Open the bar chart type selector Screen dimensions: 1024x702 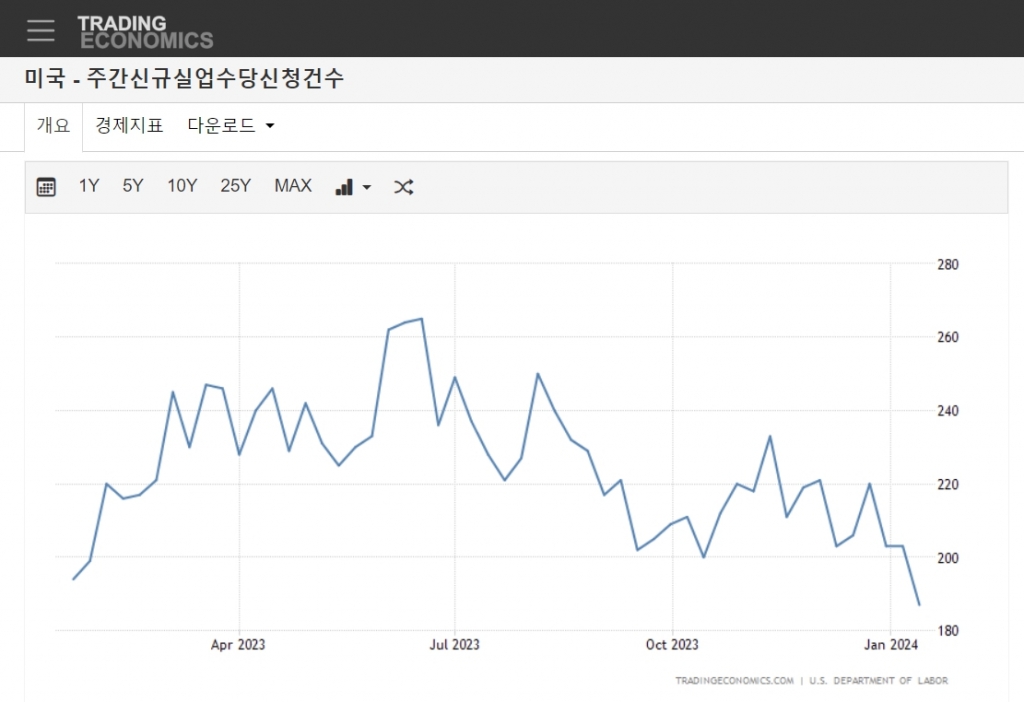(x=353, y=187)
